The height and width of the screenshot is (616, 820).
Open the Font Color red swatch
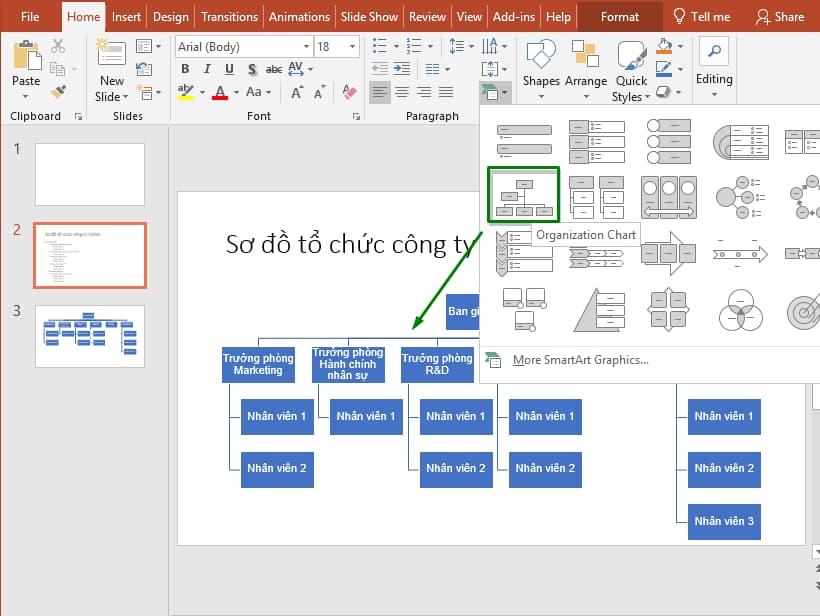tap(221, 91)
